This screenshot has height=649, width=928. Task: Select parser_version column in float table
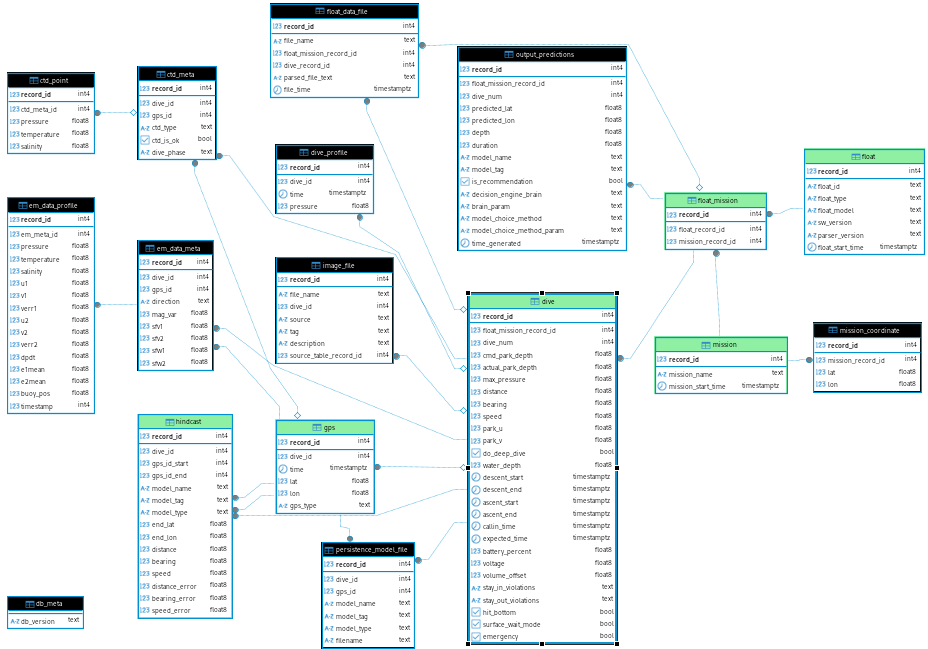pyautogui.click(x=864, y=235)
